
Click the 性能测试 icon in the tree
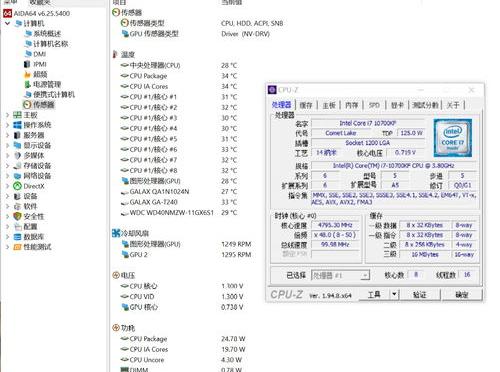[17, 247]
